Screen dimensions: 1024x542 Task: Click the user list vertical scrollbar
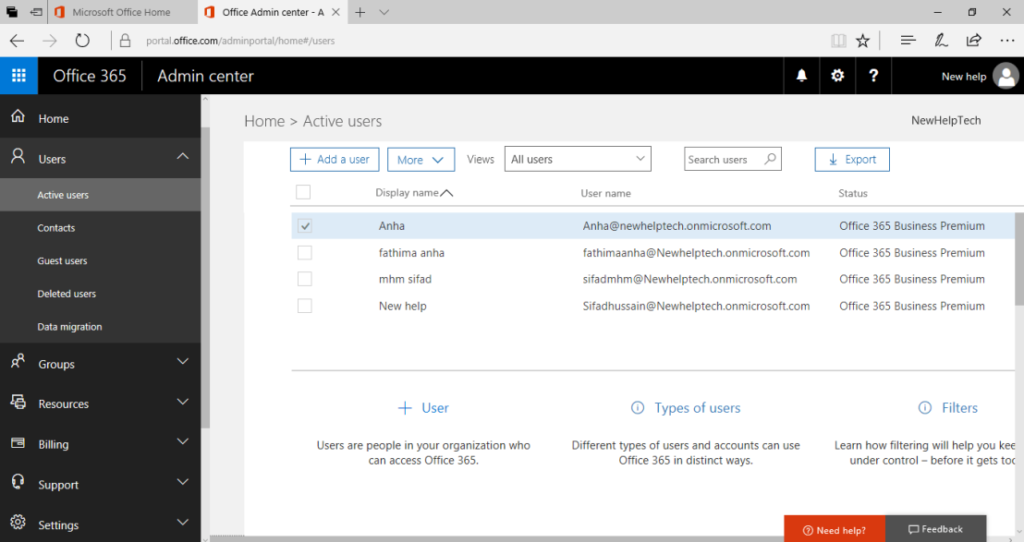[1019, 259]
